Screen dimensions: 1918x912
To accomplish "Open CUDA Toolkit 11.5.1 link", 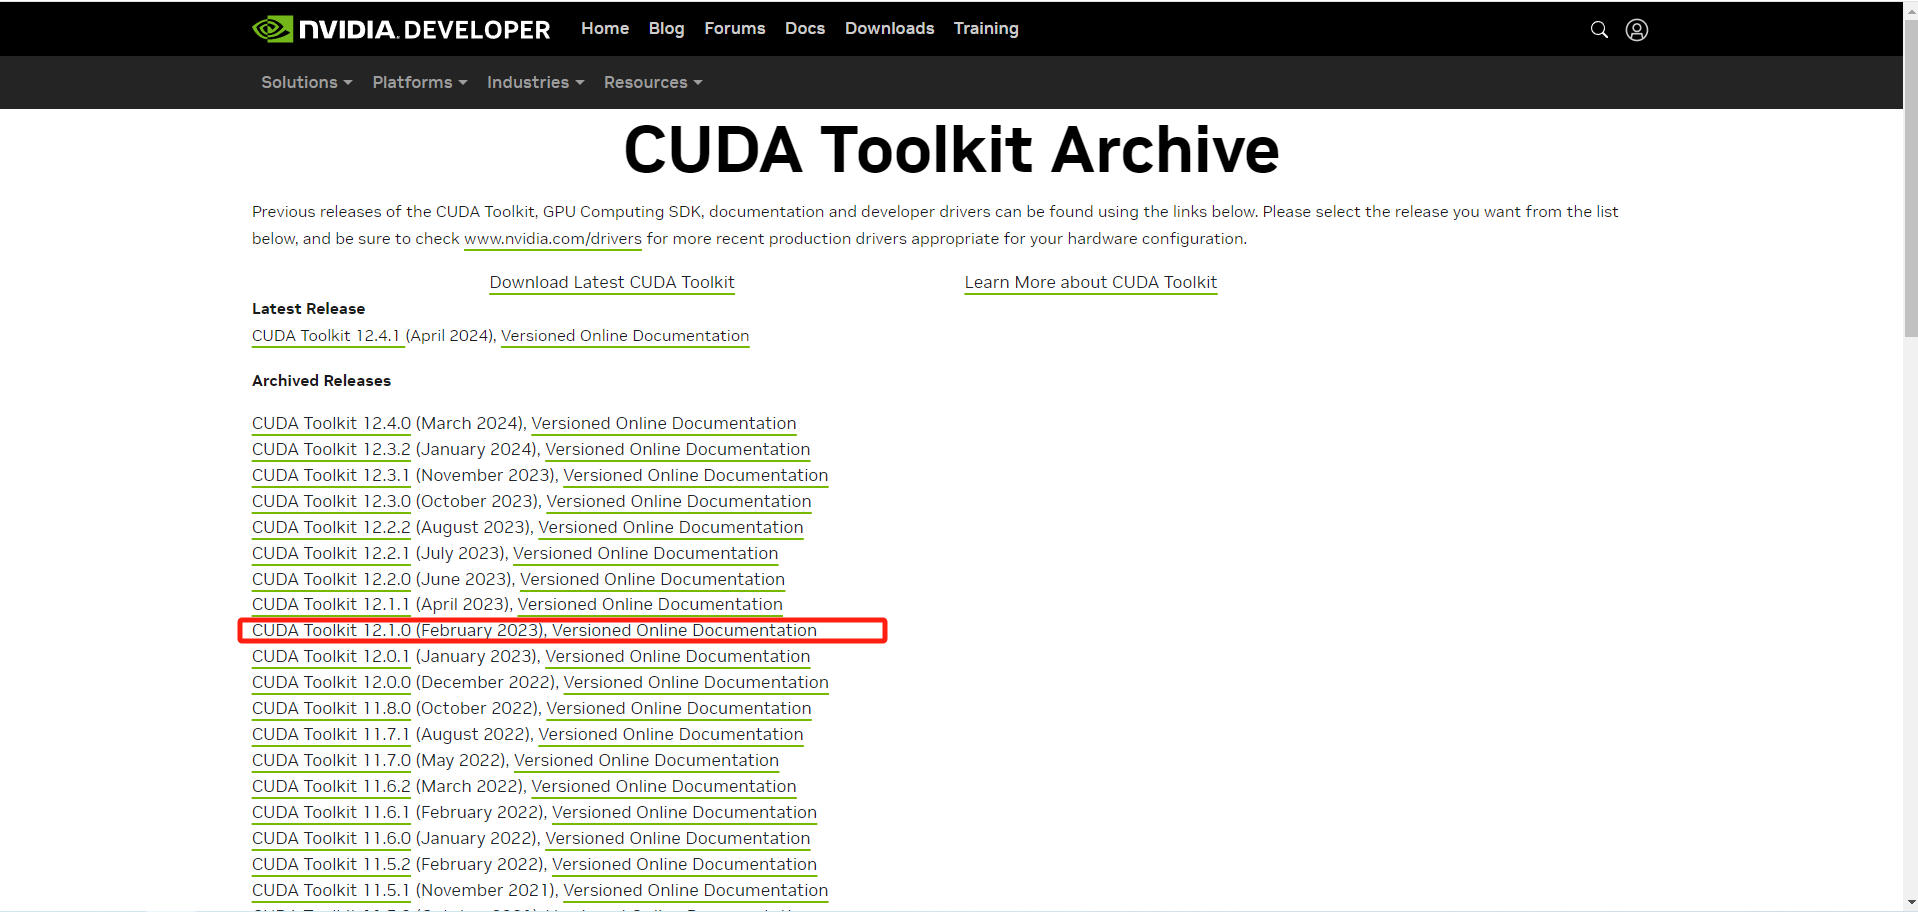I will pyautogui.click(x=331, y=891).
